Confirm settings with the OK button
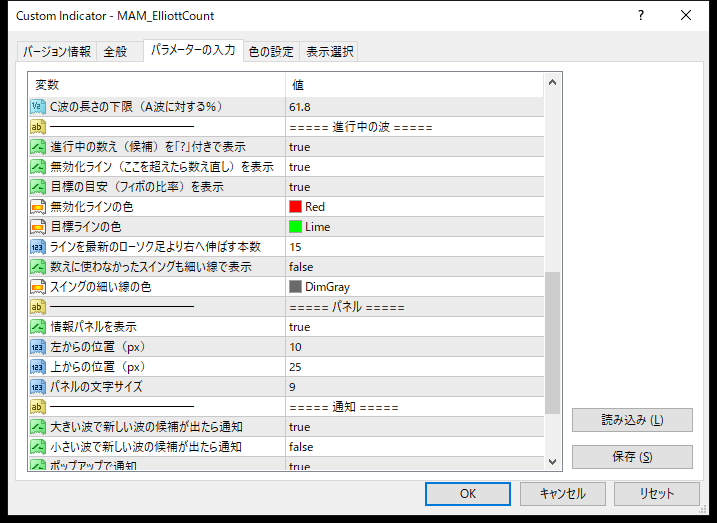 coord(468,494)
